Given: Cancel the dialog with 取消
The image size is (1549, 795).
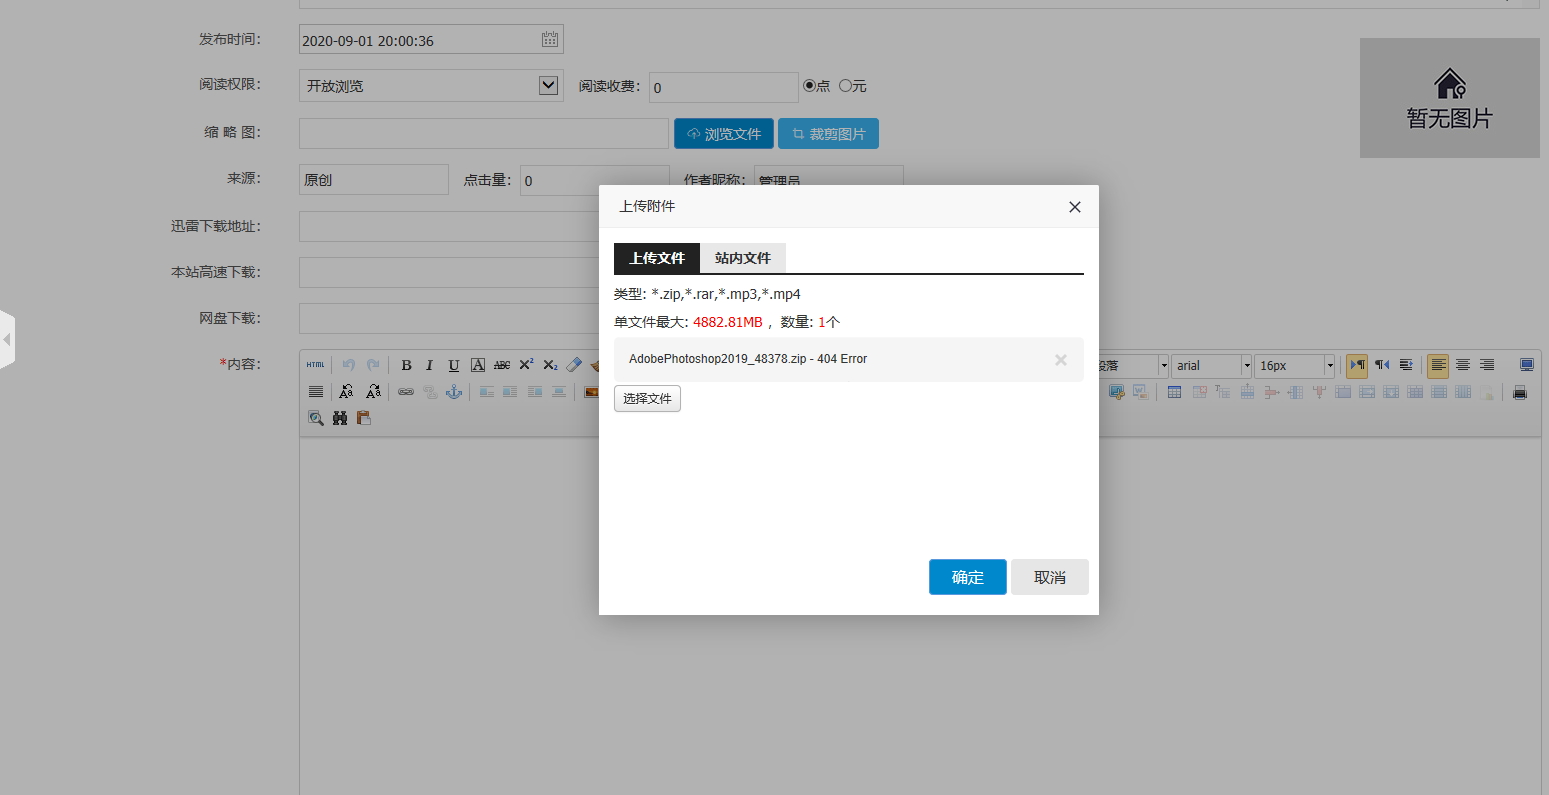Looking at the screenshot, I should (1050, 577).
